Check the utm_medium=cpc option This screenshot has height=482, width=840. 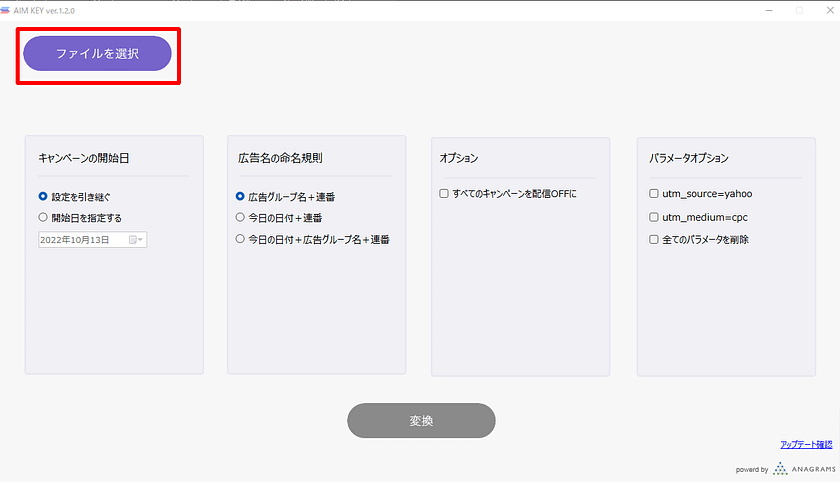654,217
